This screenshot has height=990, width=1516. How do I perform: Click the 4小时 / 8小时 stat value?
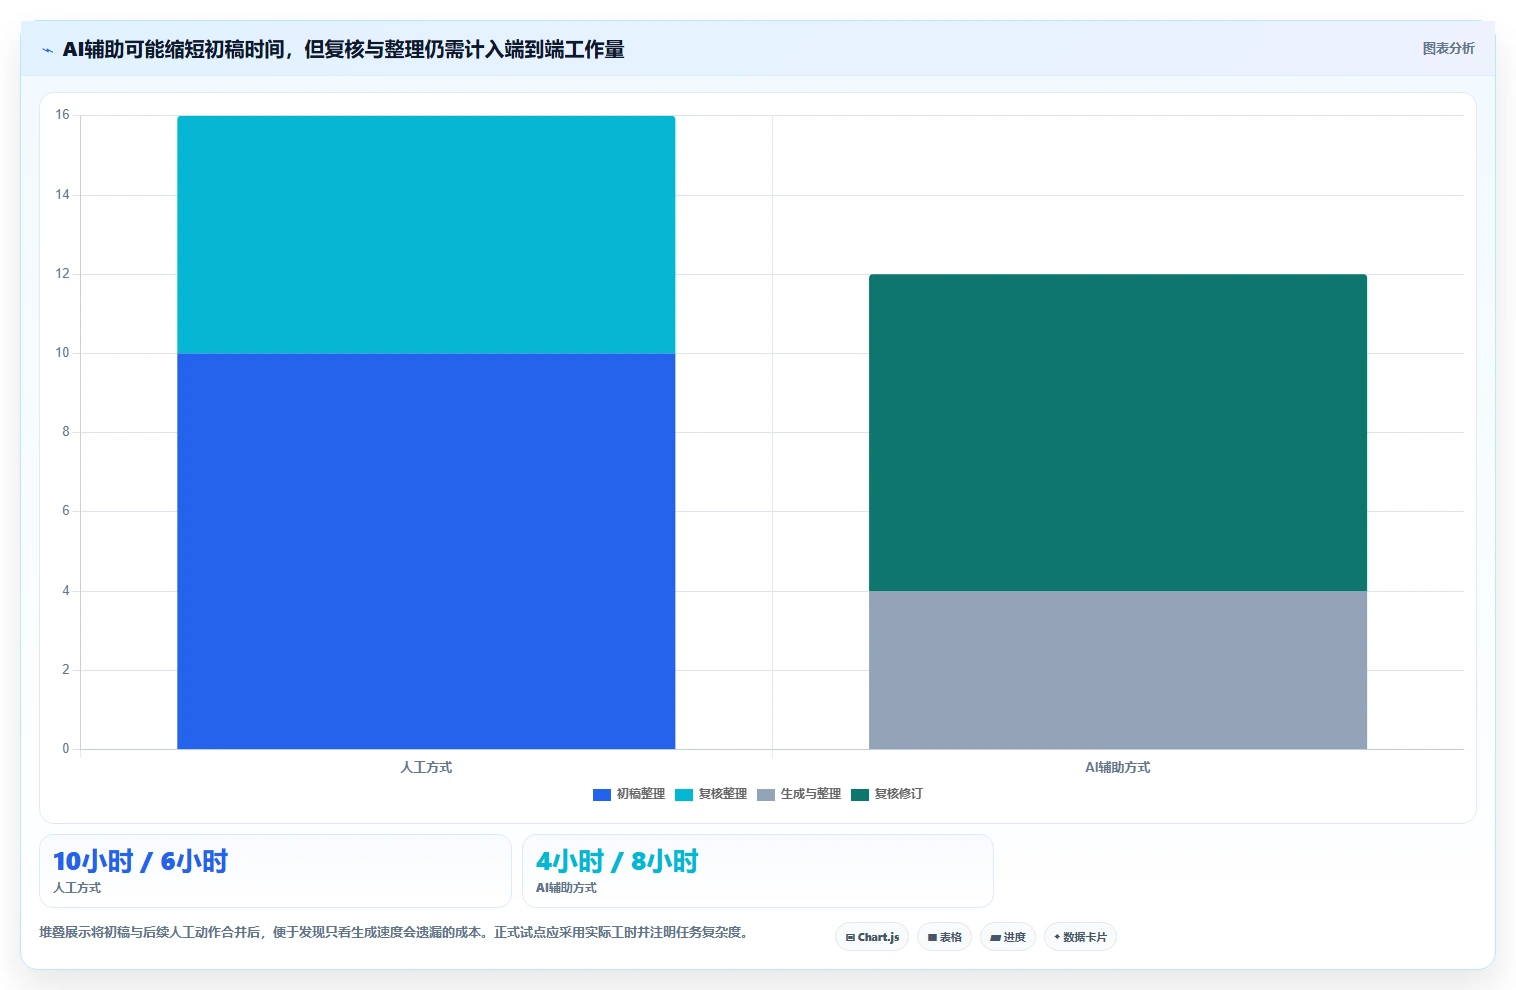pyautogui.click(x=617, y=861)
